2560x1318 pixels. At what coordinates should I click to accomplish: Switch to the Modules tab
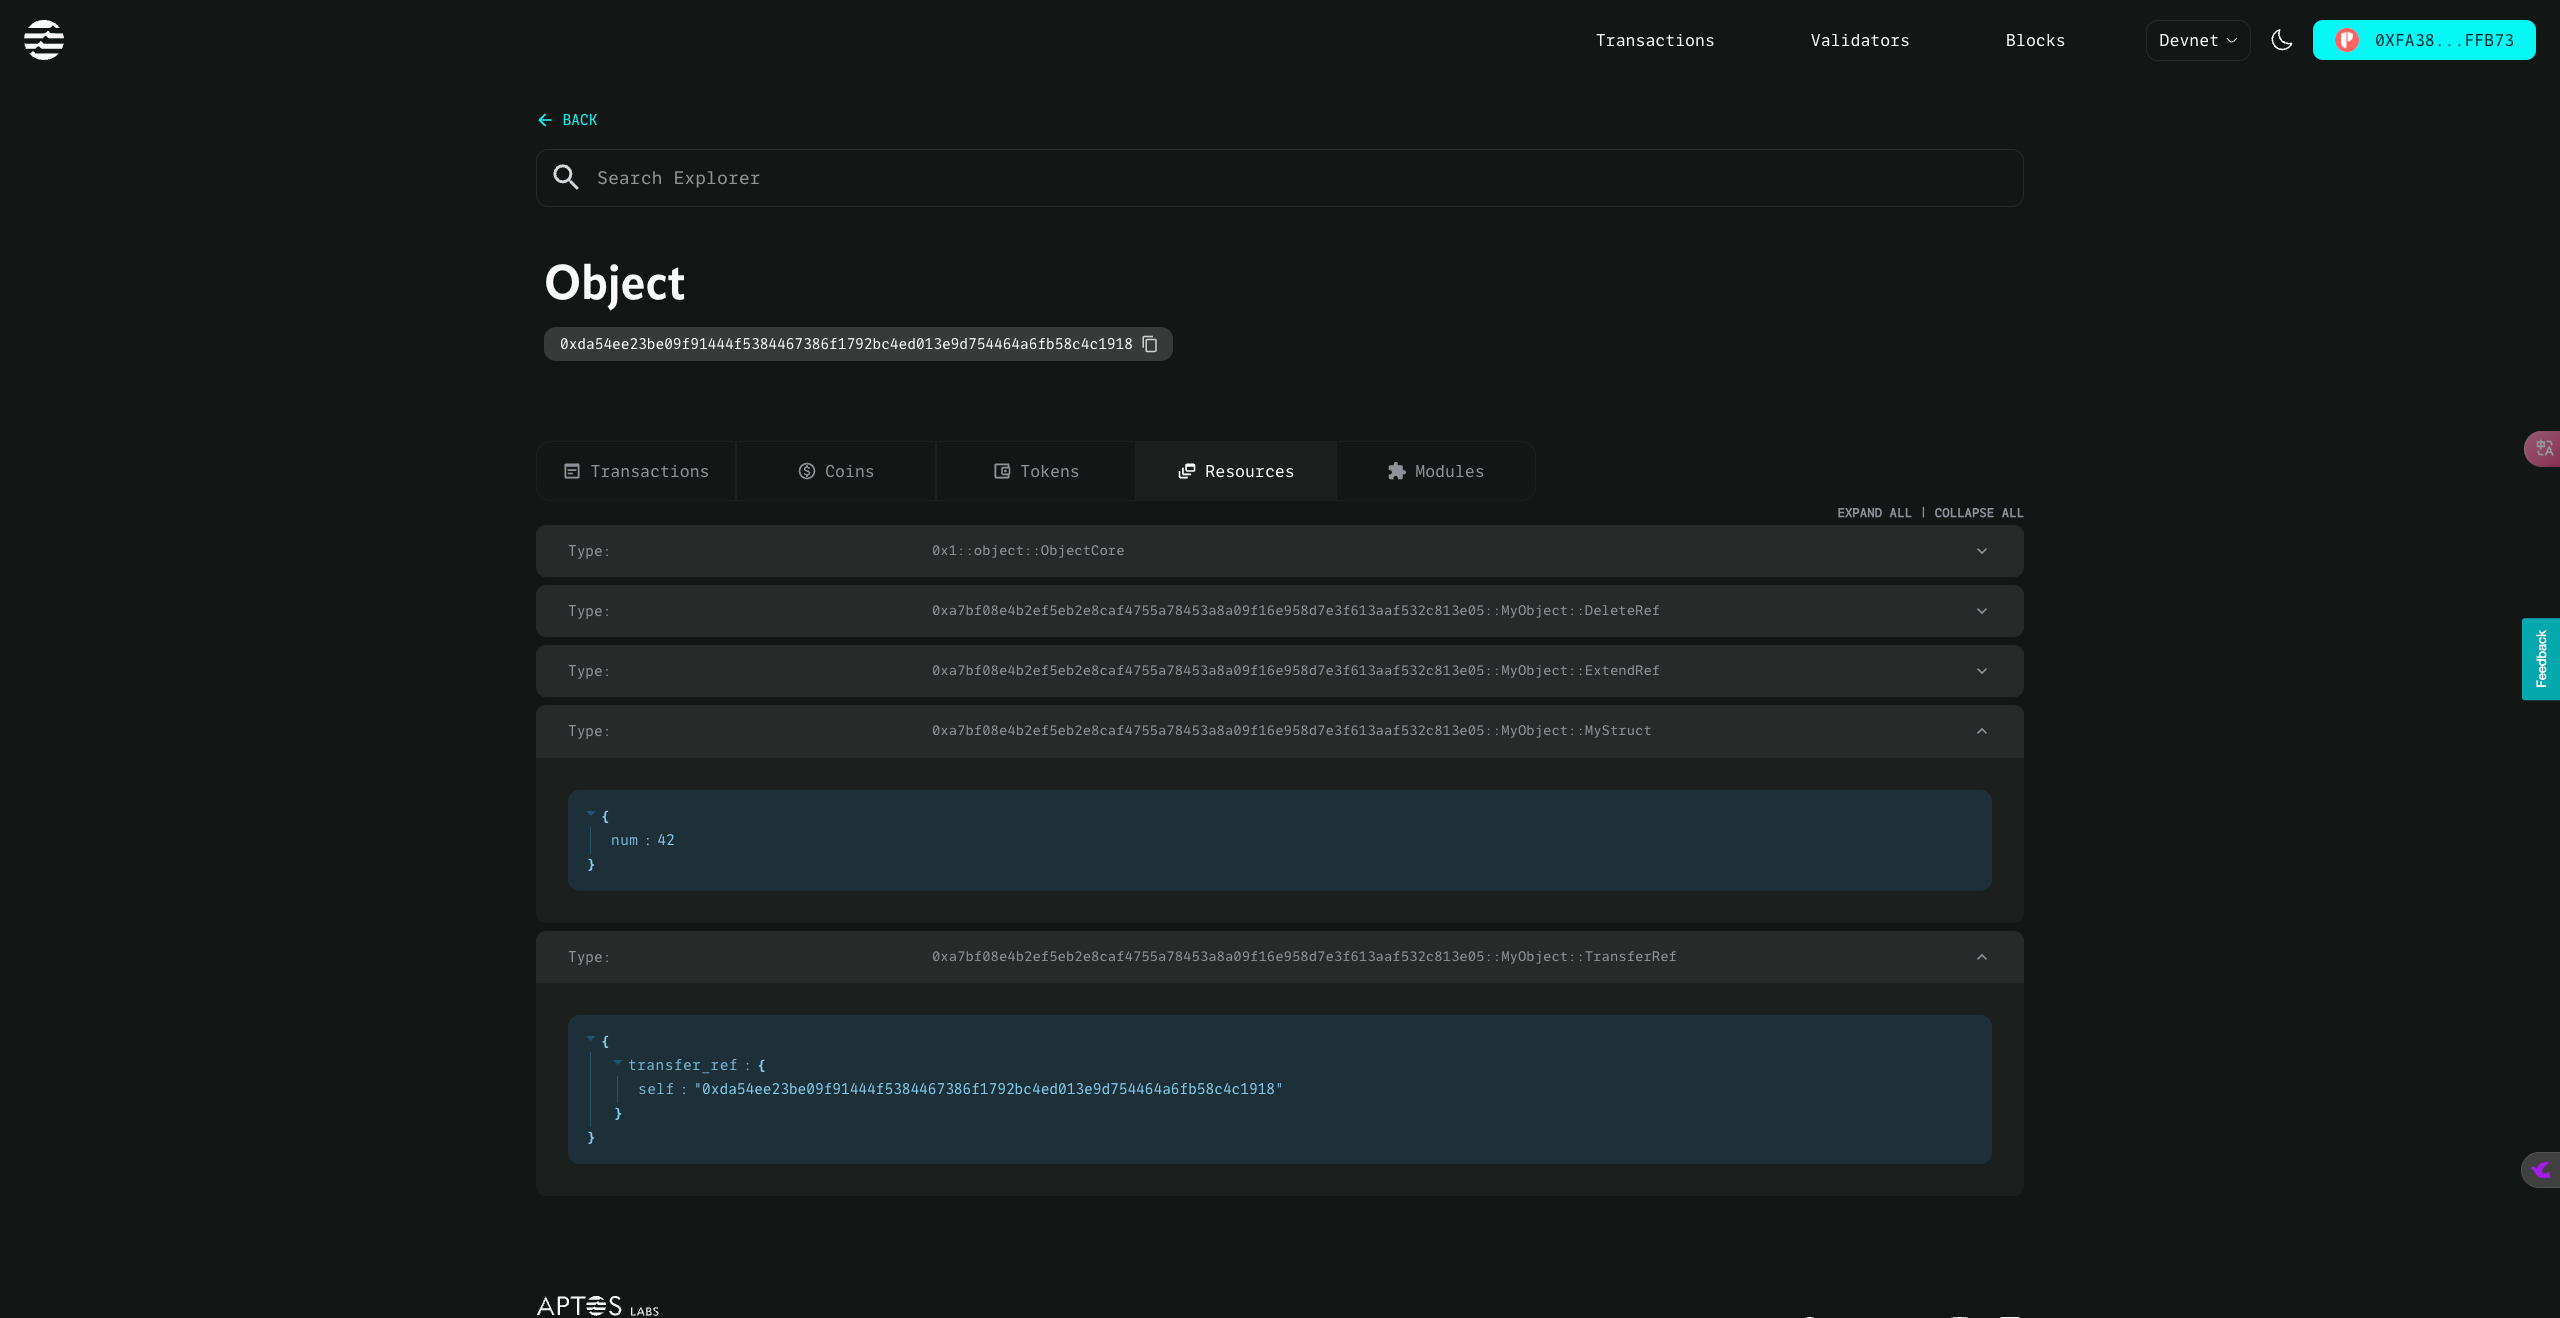pos(1436,471)
